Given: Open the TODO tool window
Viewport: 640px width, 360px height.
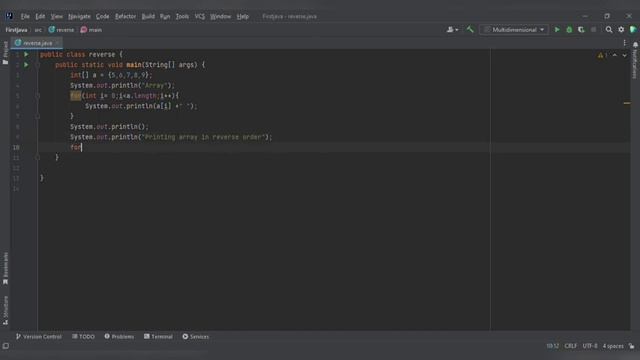Looking at the screenshot, I should [x=83, y=337].
